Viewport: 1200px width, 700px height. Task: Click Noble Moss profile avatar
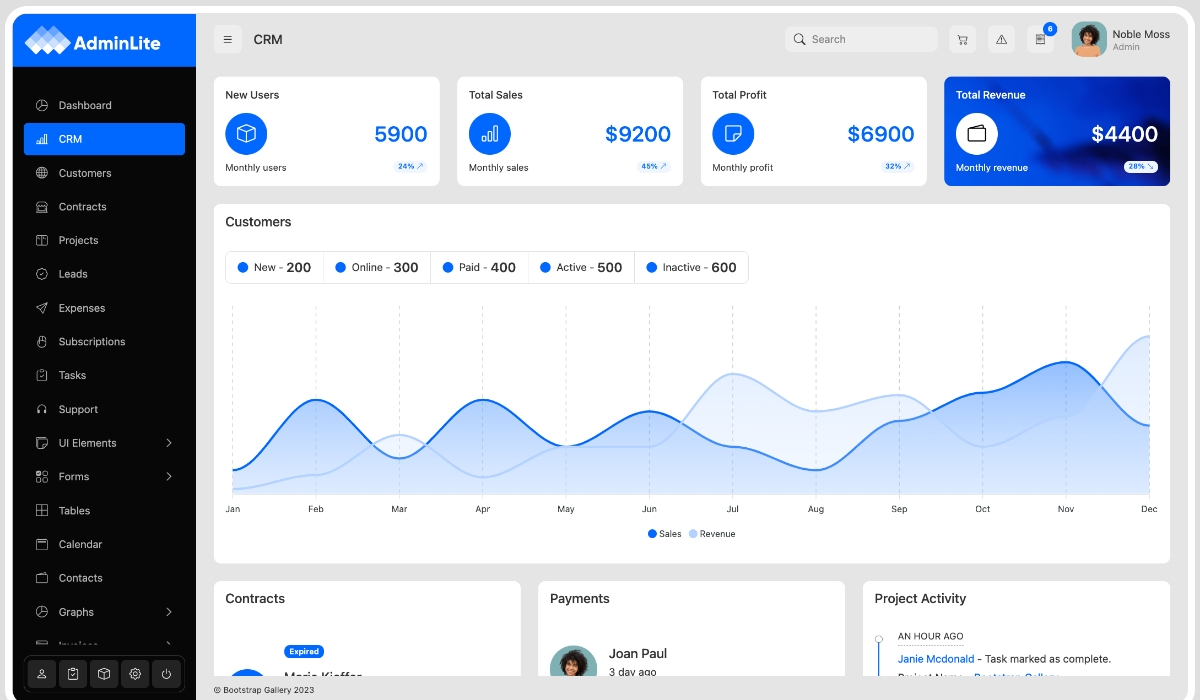pos(1089,39)
